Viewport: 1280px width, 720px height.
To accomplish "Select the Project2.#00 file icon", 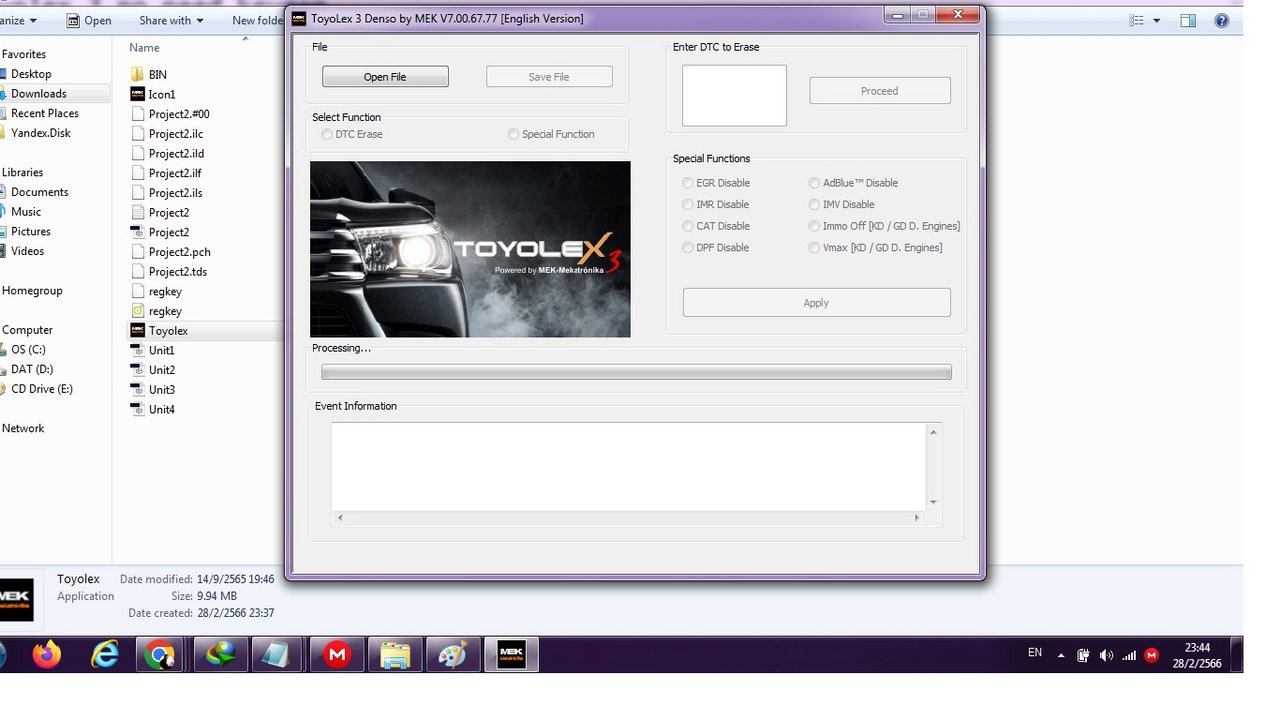I will 138,114.
